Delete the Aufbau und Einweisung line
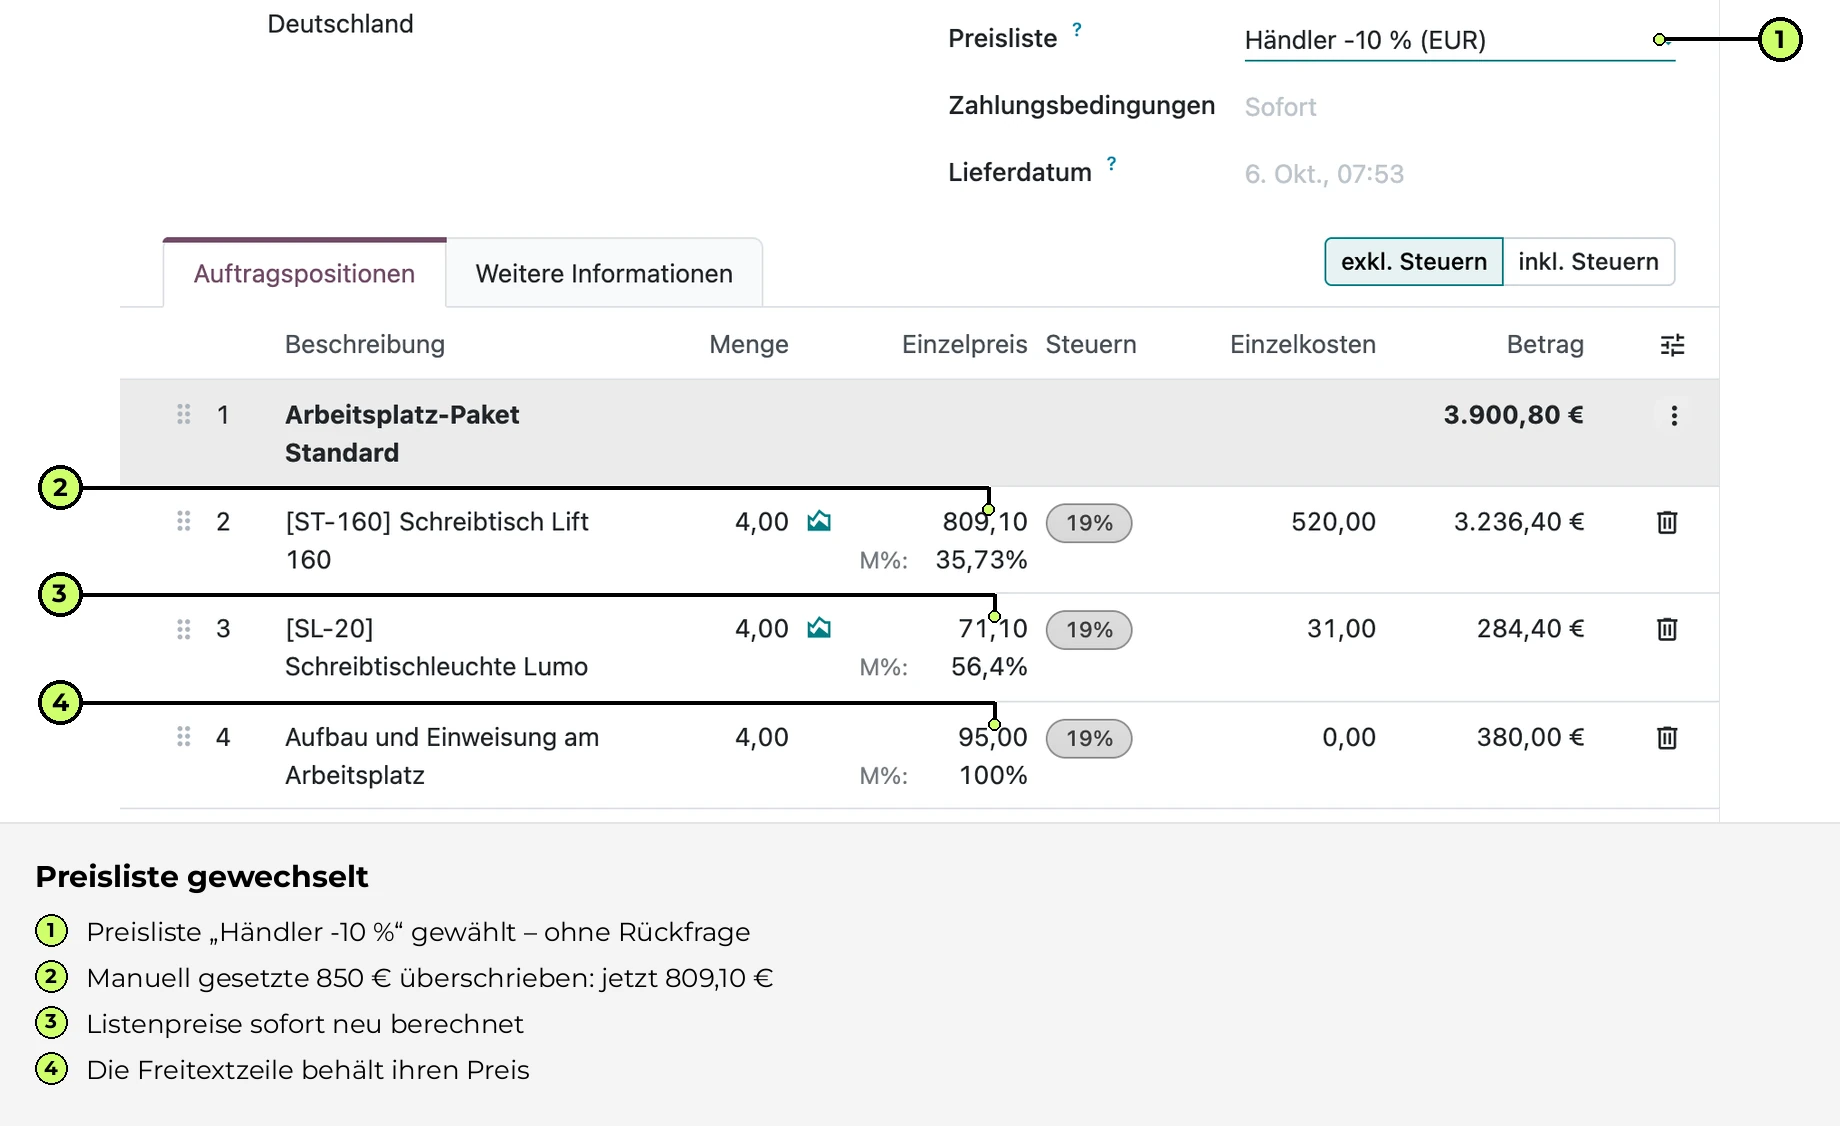 [x=1667, y=738]
